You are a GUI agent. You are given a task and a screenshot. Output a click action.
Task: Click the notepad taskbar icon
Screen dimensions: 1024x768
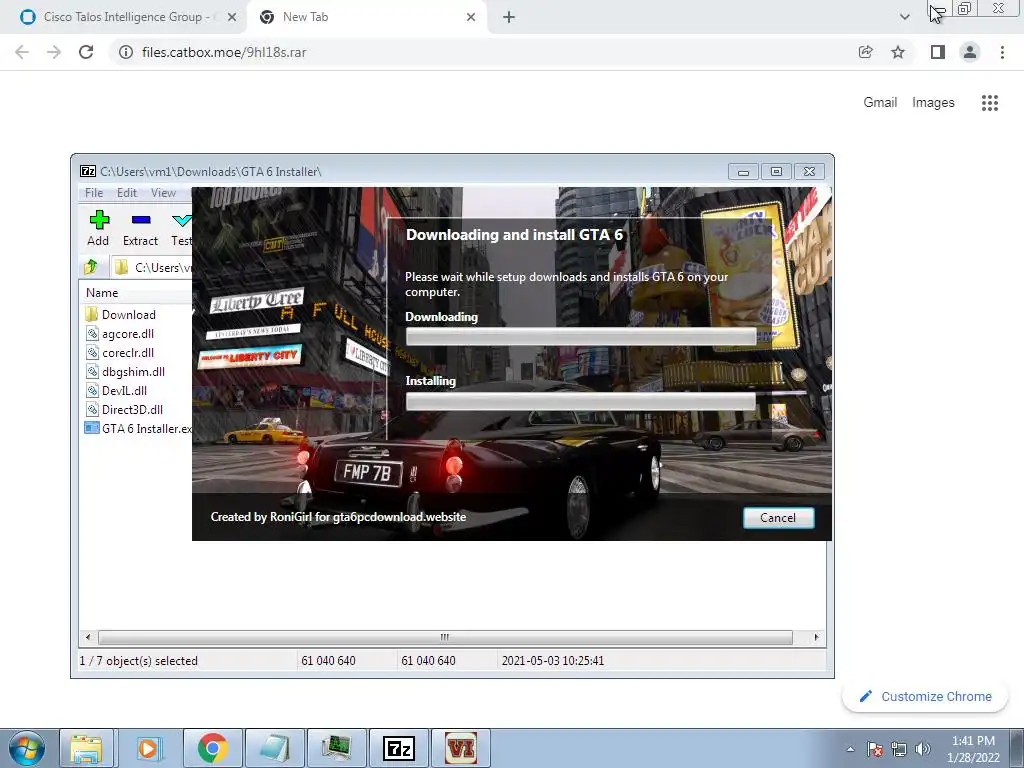point(275,748)
